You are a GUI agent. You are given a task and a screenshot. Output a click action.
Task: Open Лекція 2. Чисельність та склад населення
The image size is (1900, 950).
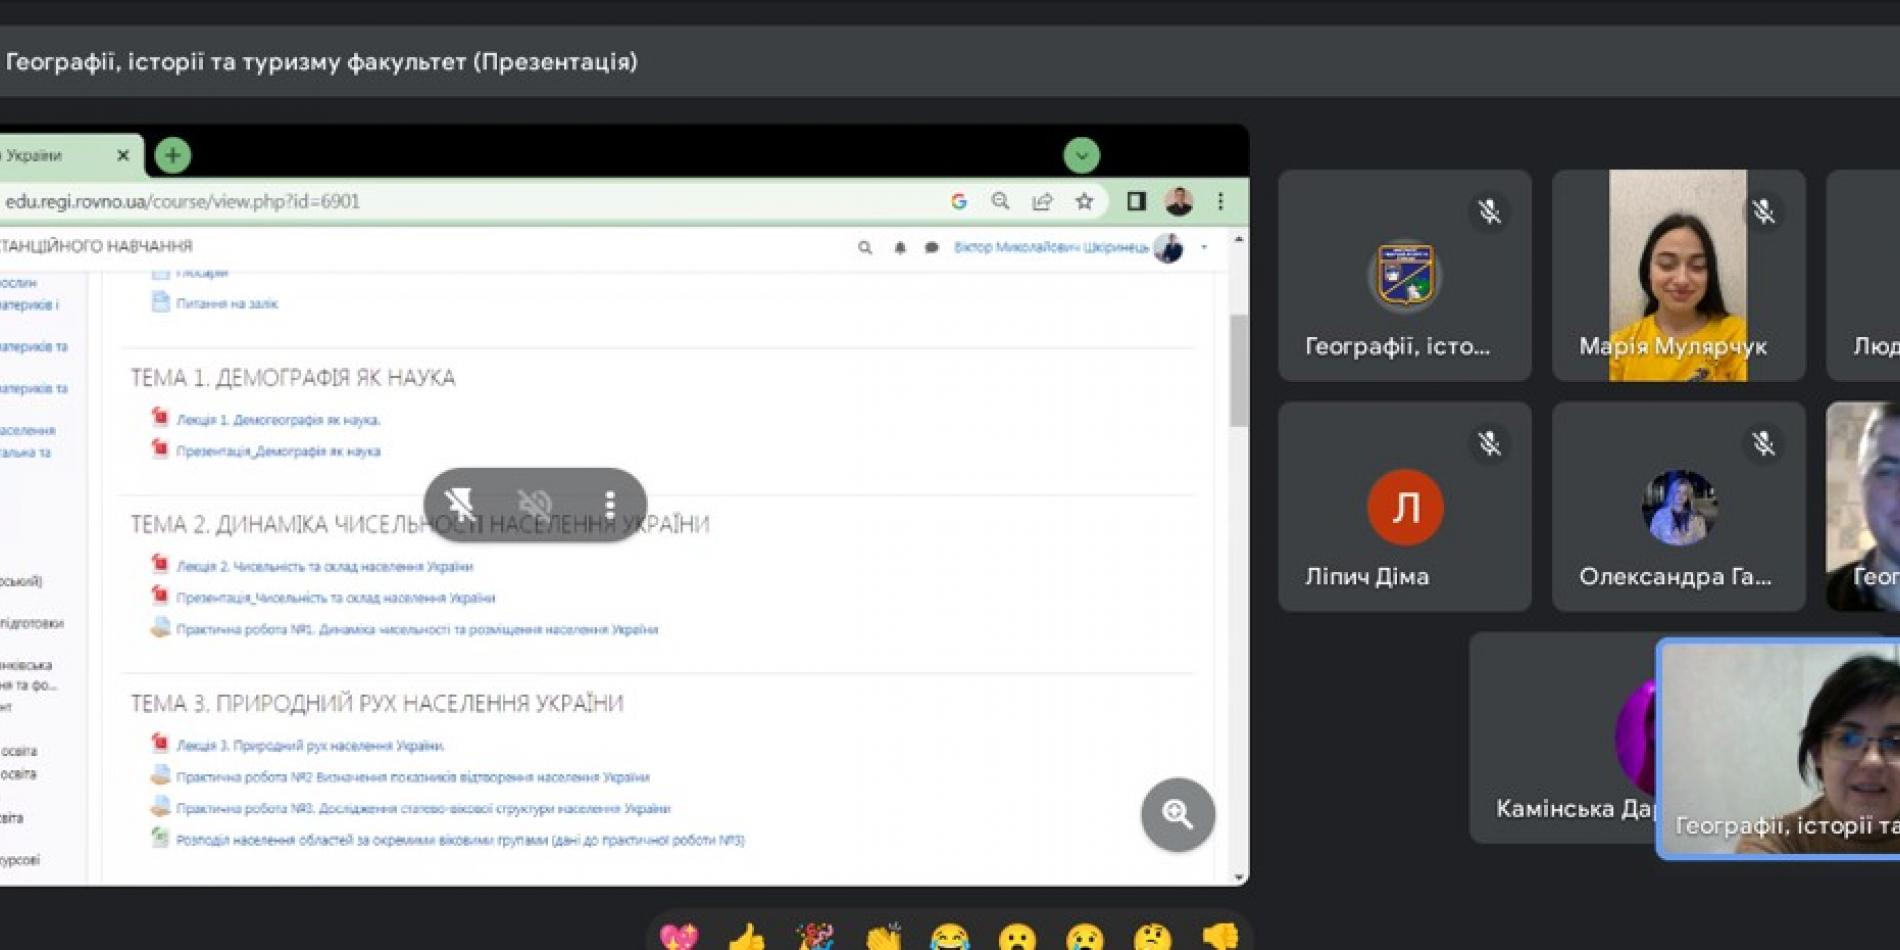(x=324, y=566)
